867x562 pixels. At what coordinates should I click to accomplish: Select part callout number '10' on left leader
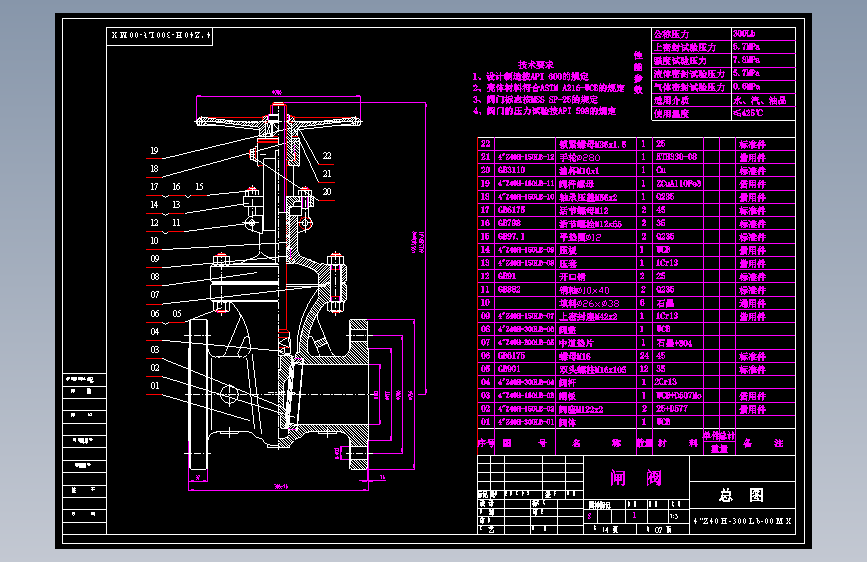click(154, 241)
